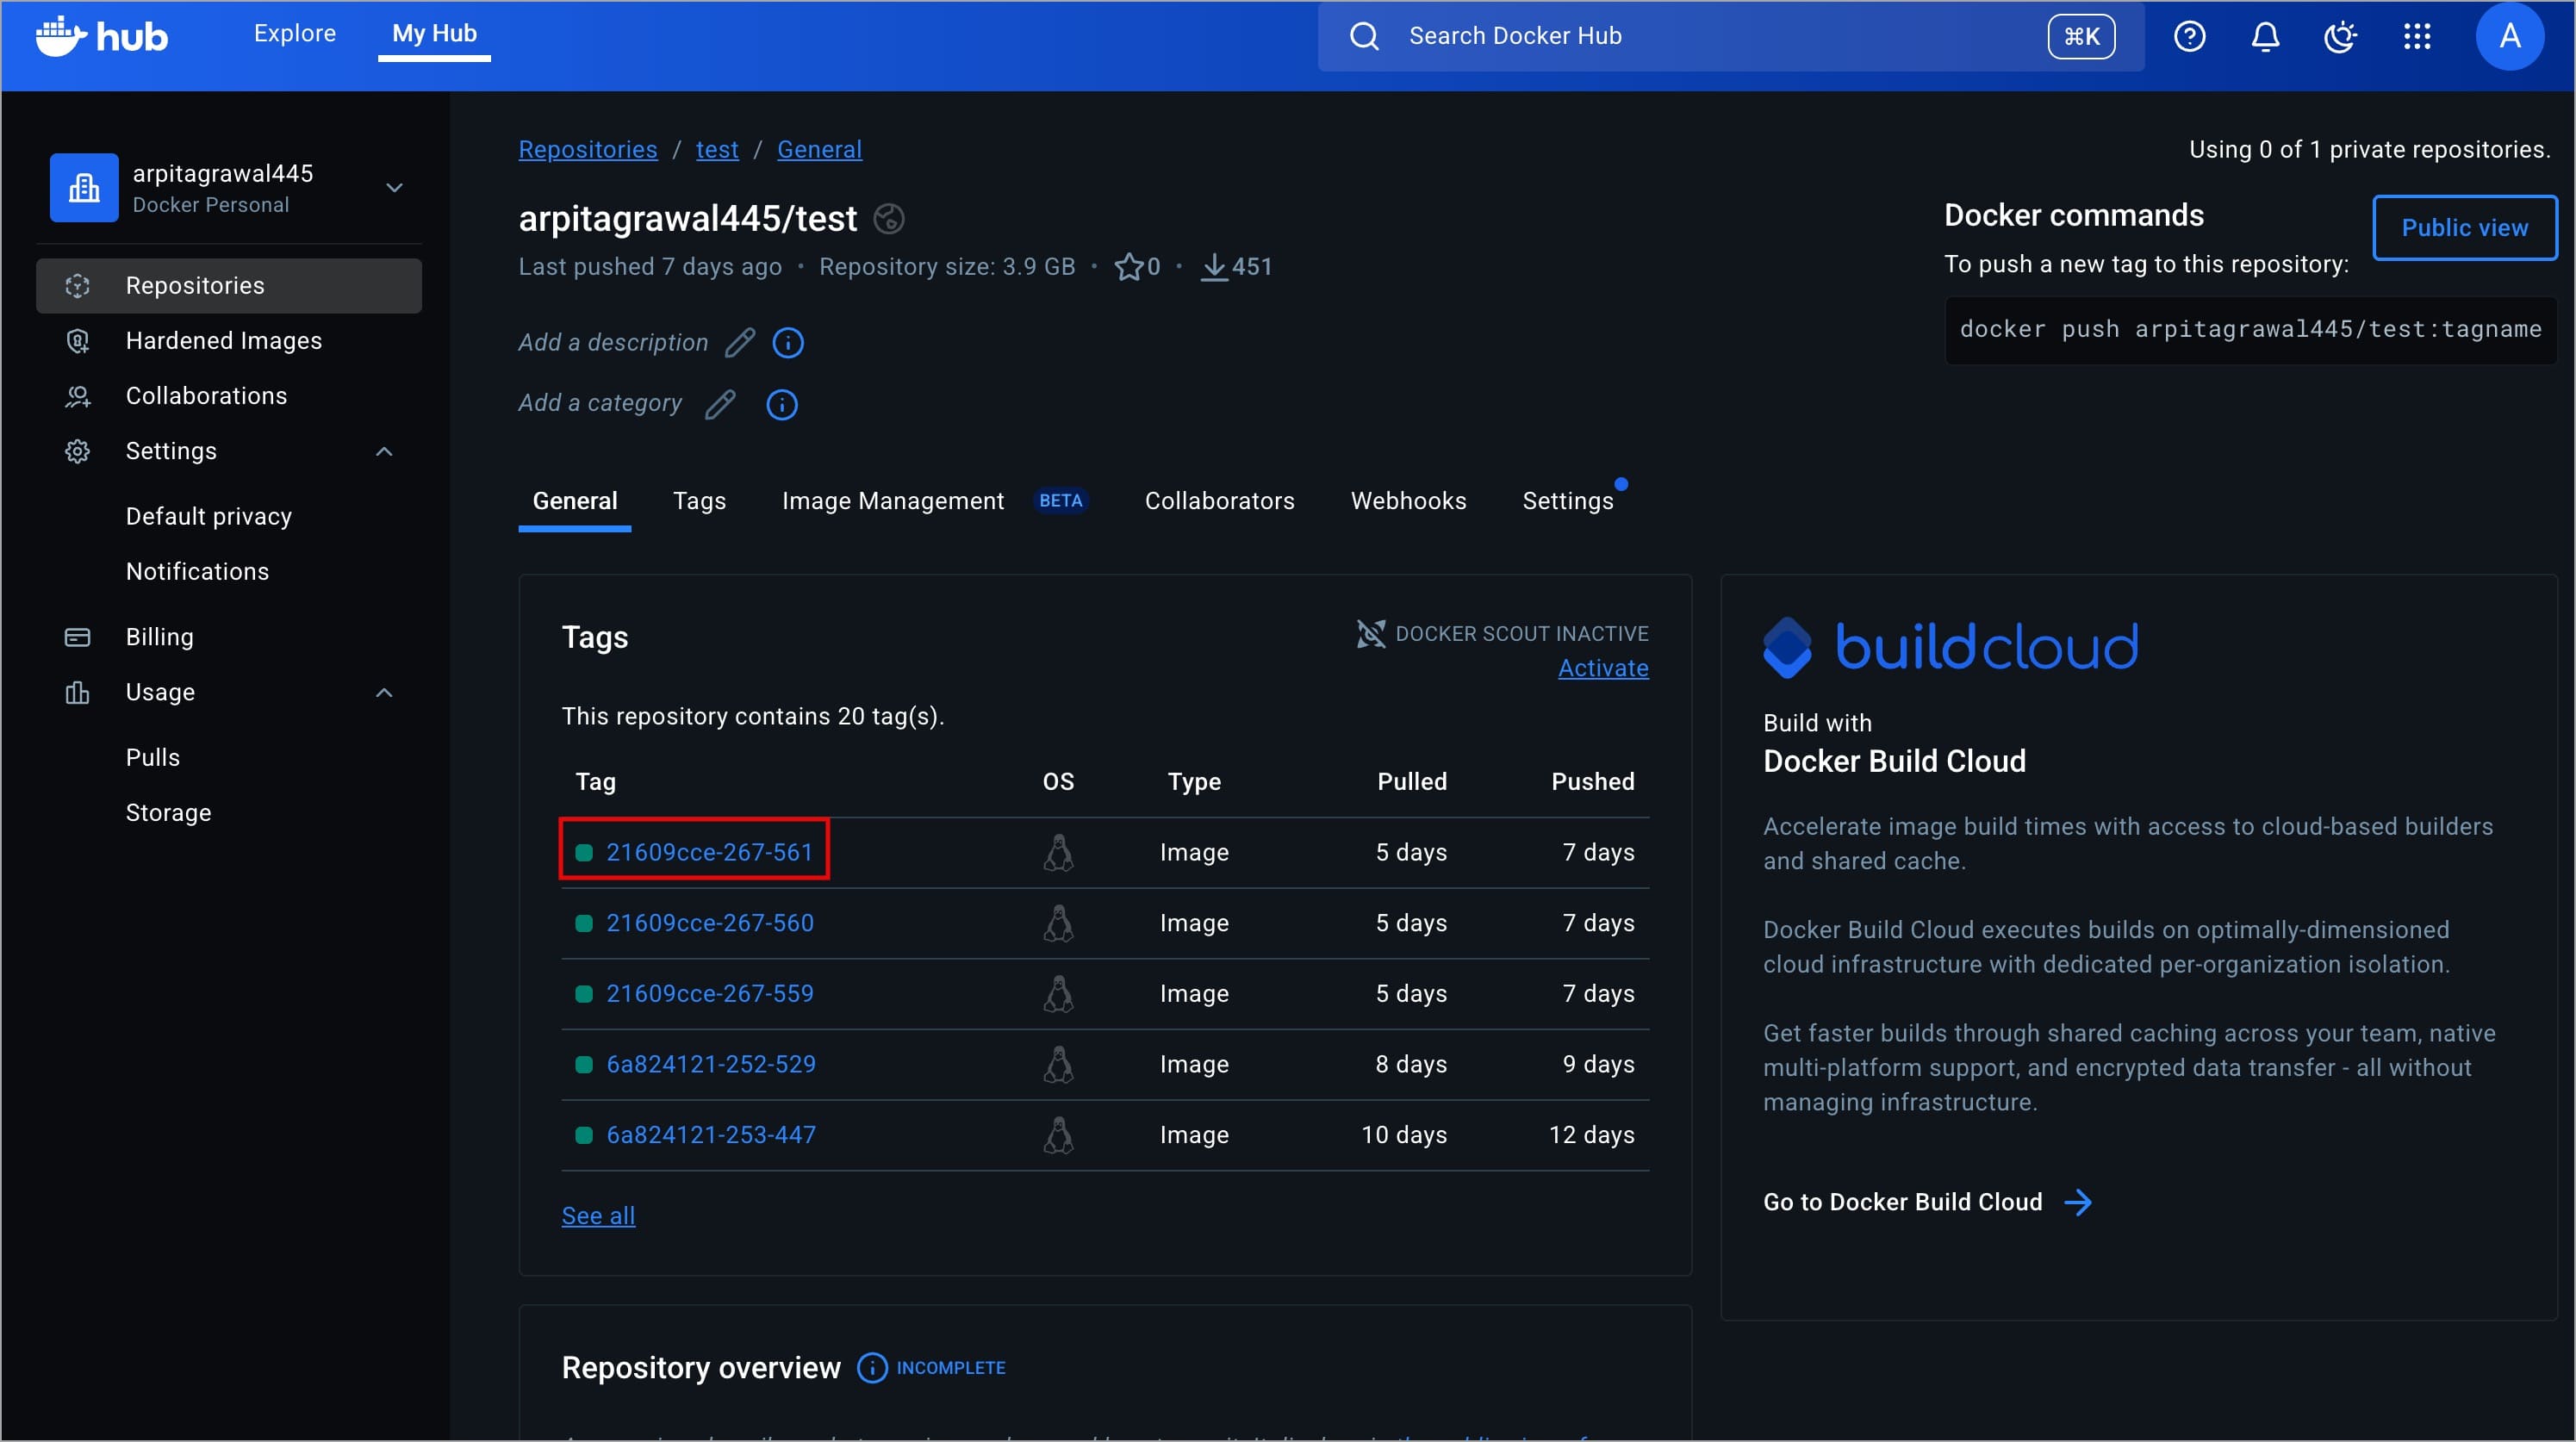Switch to the Tags tab
The width and height of the screenshot is (2576, 1442).
[x=699, y=501]
